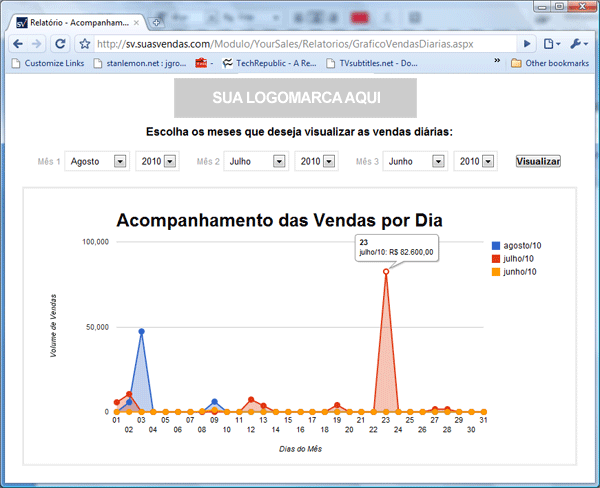Image resolution: width=600 pixels, height=488 pixels.
Task: Open the TechRepublic bookmark
Action: (x=270, y=63)
